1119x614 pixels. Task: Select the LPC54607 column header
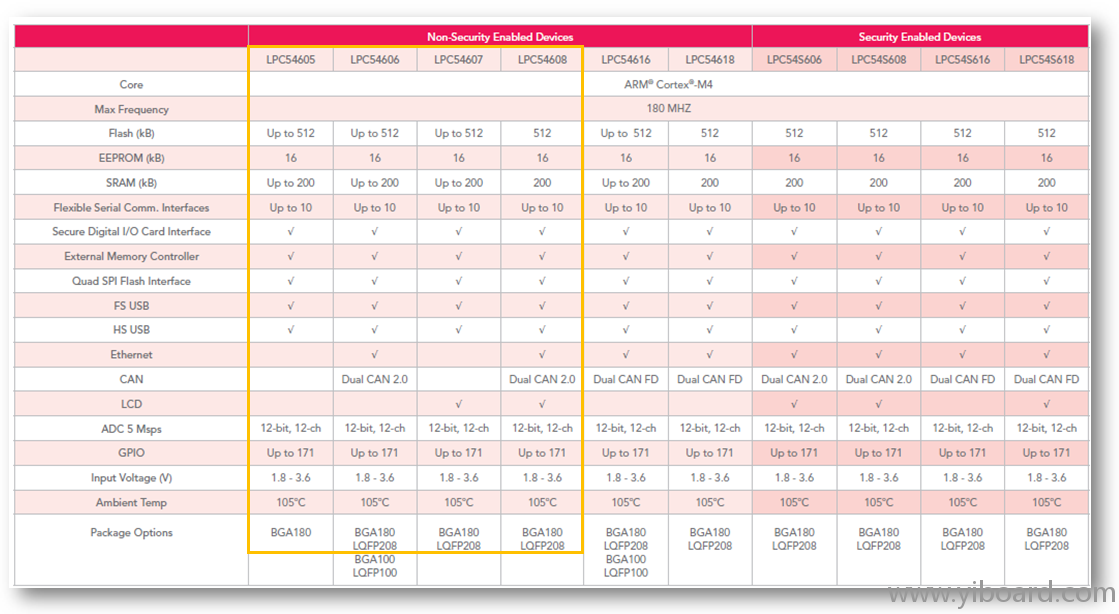(458, 59)
